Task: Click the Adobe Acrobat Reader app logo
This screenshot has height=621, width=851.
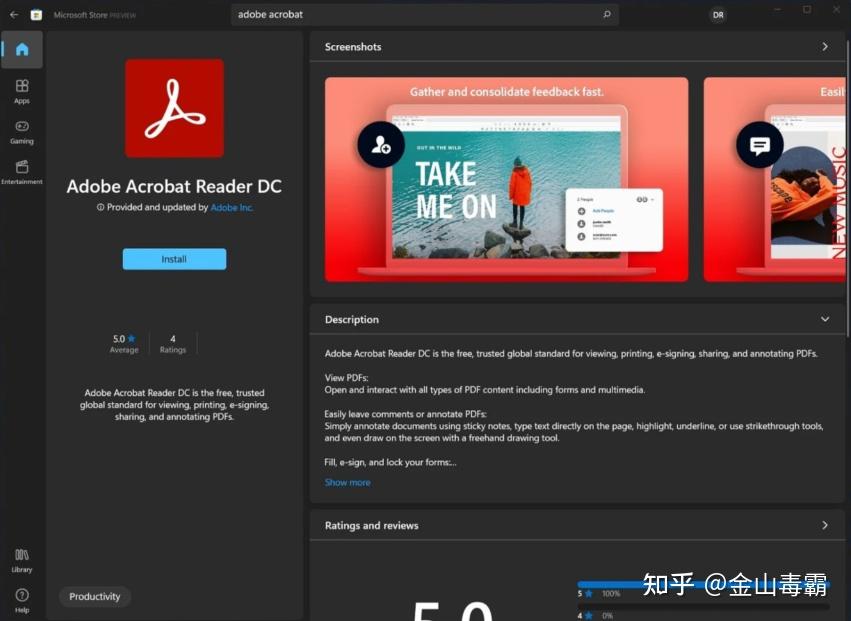Action: 174,108
